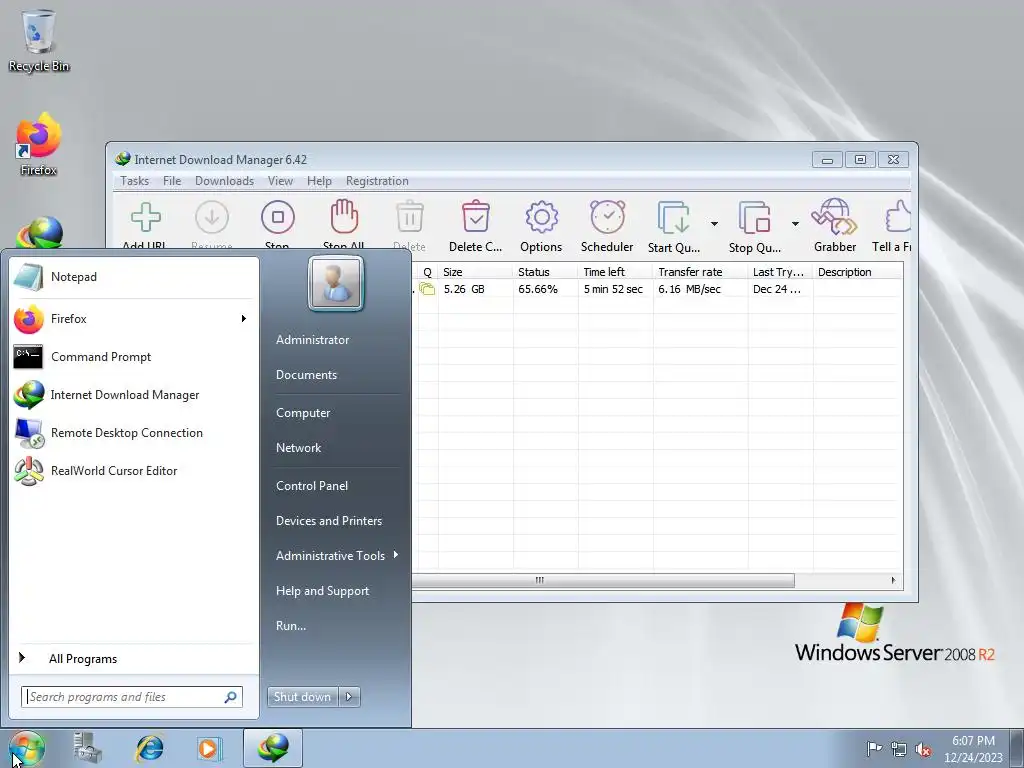Open Control Panel from Start menu

(312, 486)
